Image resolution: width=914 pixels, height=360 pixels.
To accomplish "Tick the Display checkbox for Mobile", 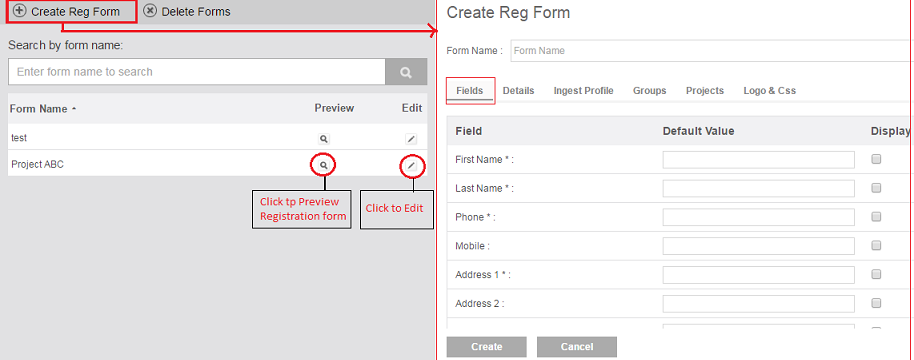I will coord(876,245).
